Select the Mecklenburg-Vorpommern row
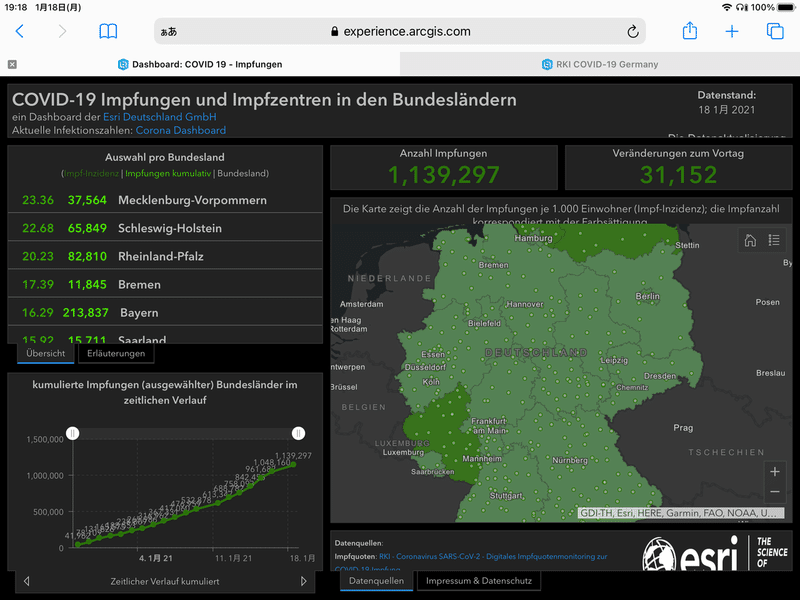The height and width of the screenshot is (600, 800). point(165,200)
